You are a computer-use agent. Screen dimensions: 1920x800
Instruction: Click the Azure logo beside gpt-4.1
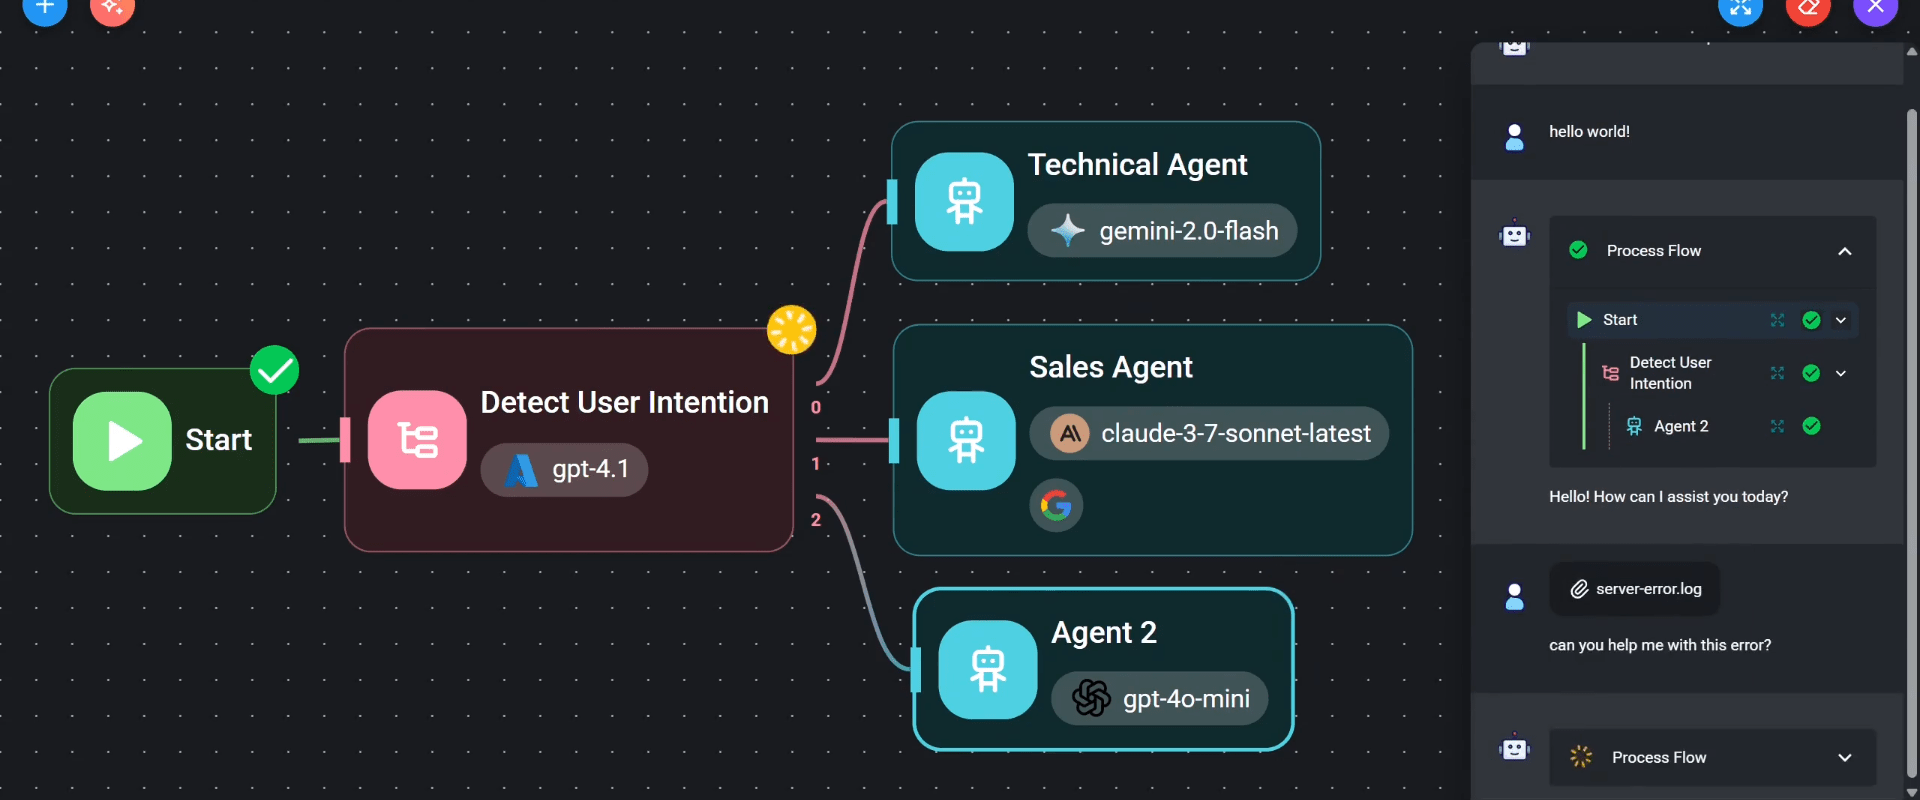pos(521,470)
